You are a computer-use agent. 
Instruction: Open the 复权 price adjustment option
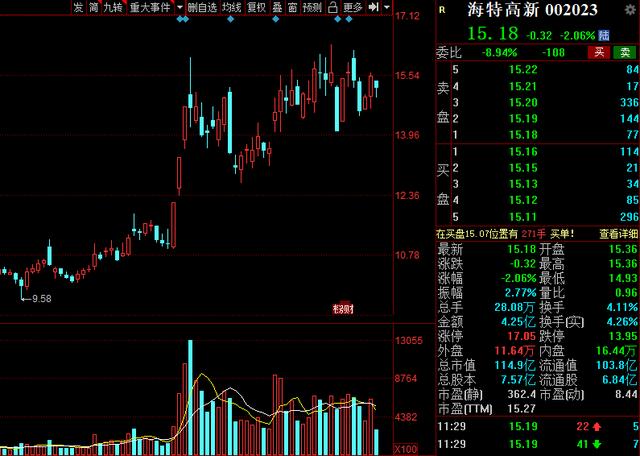tap(257, 7)
